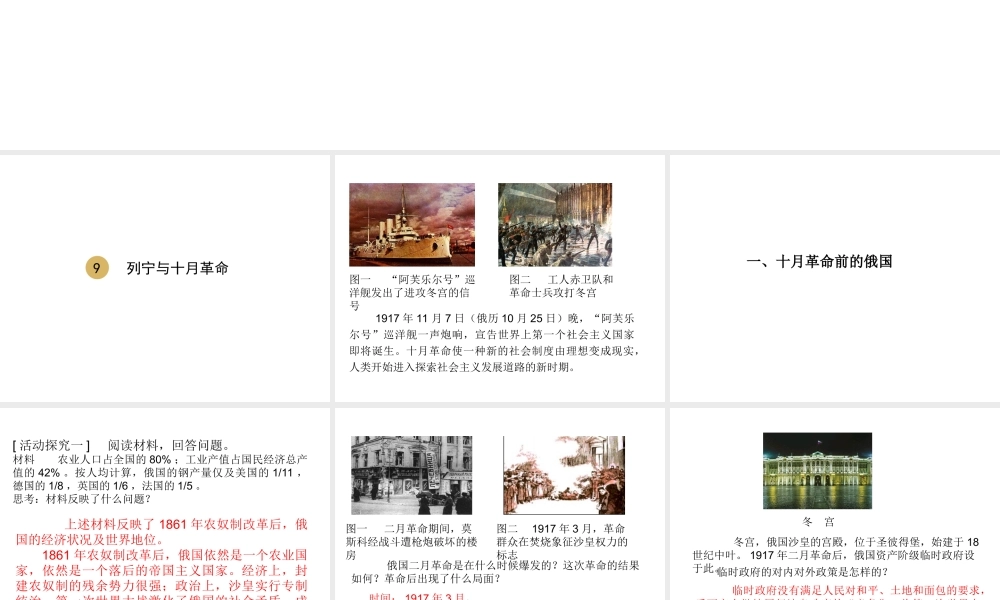Image resolution: width=1000 pixels, height=600 pixels.
Task: Click the picture of crowd burning tsarist symbols
Action: coord(564,475)
